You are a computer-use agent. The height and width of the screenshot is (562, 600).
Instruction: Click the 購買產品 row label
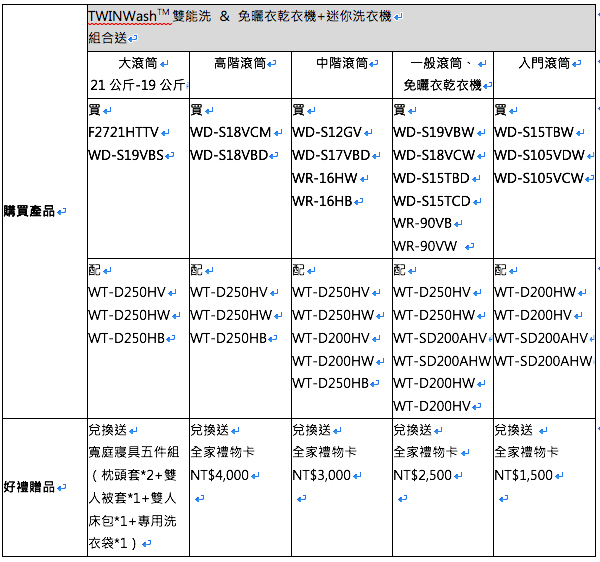pyautogui.click(x=29, y=211)
